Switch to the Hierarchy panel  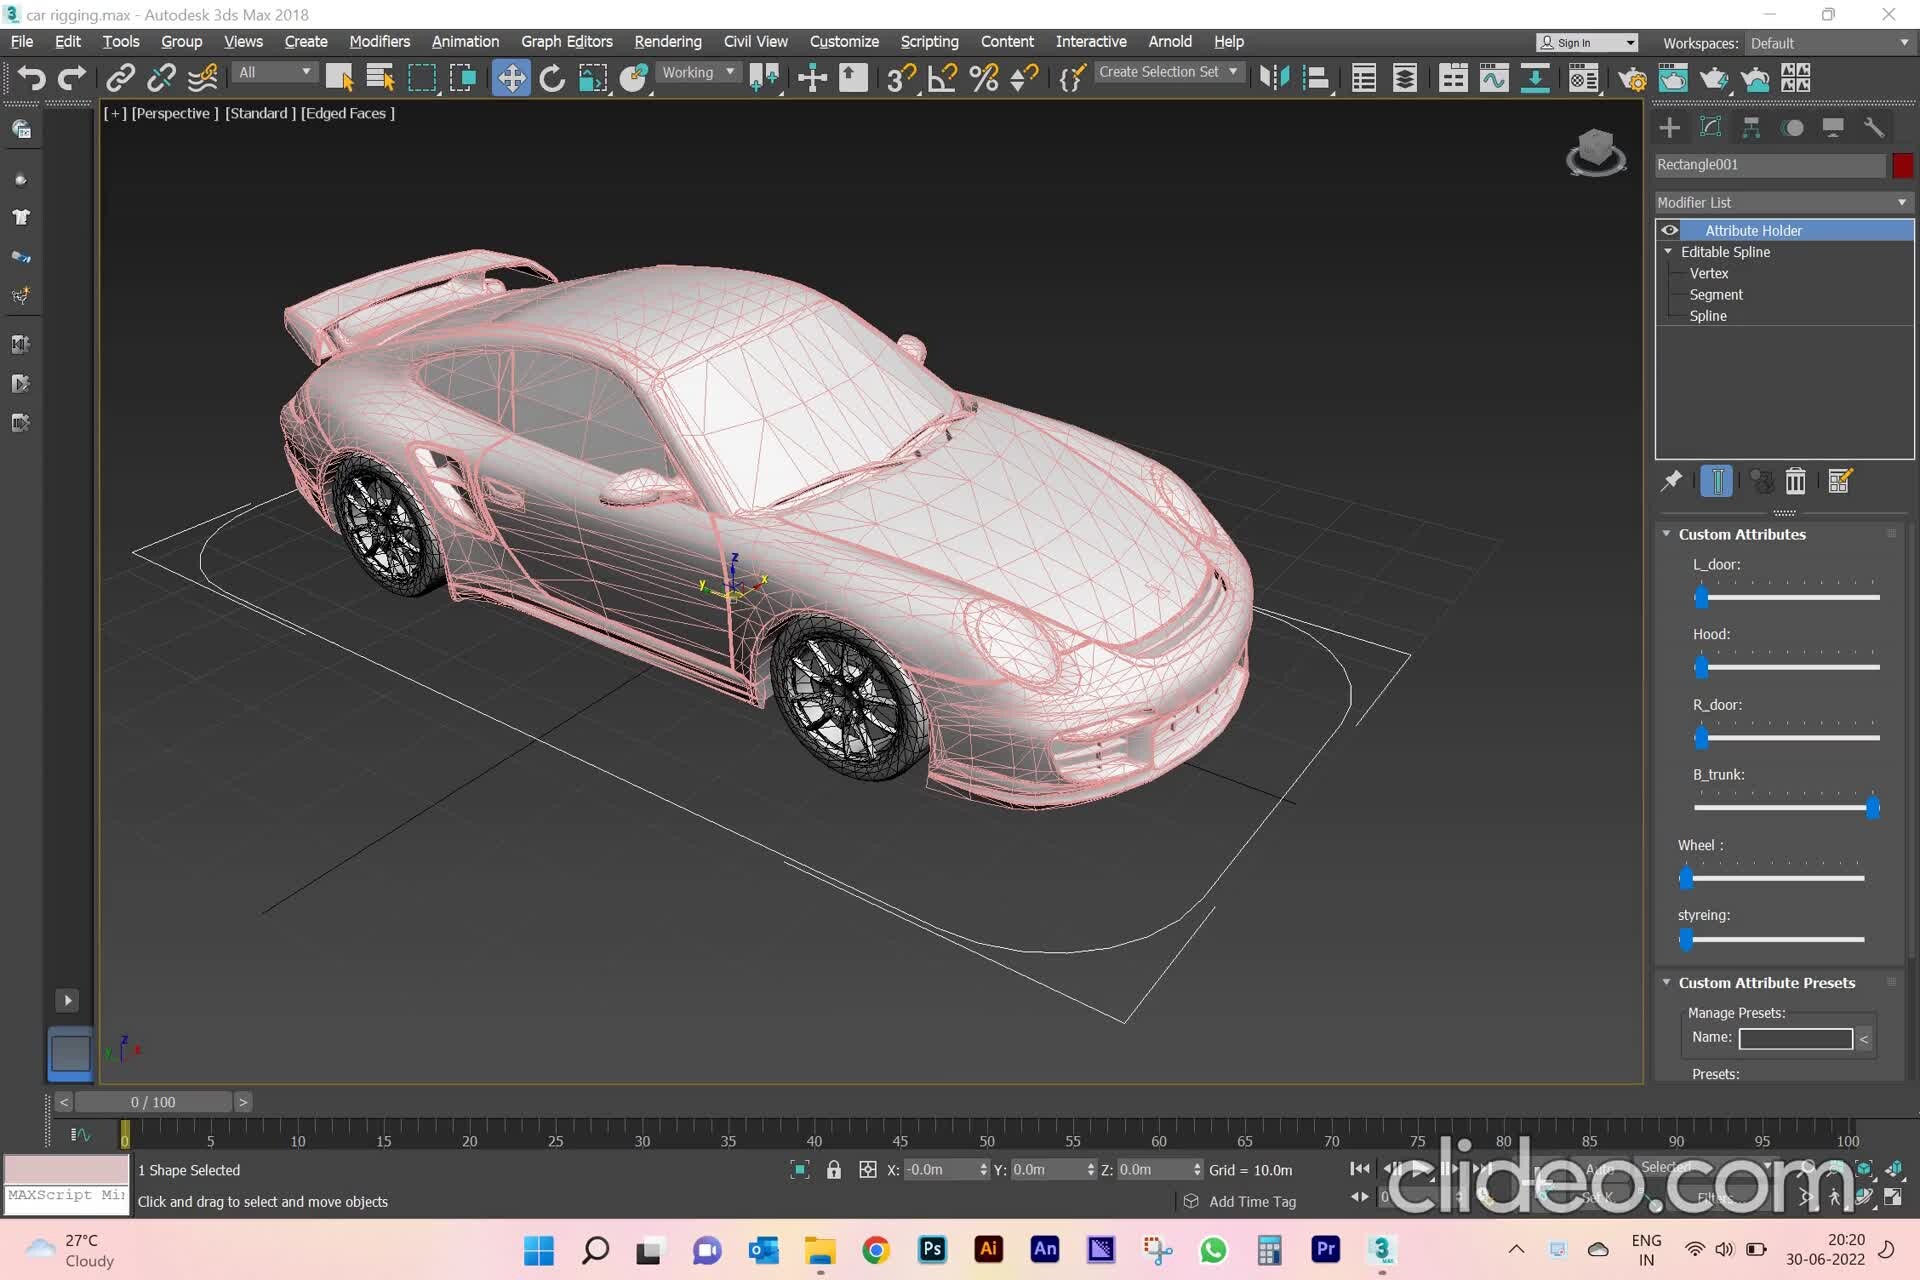(1751, 127)
